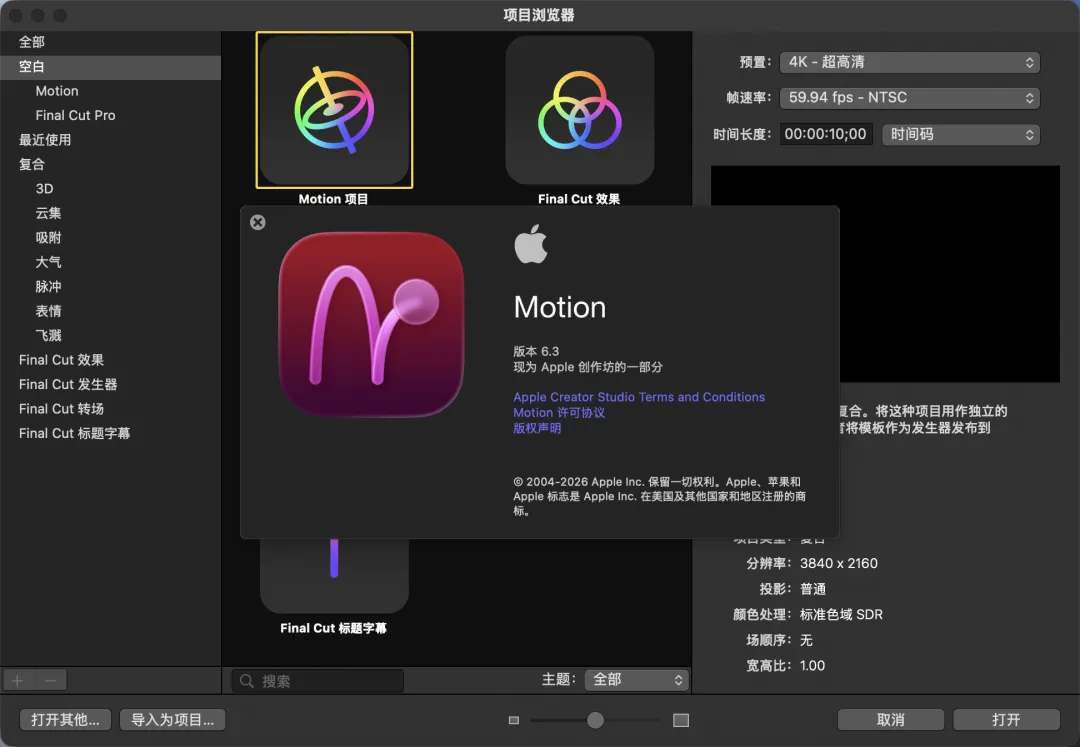Screen dimensions: 1080x747
Task: Open the Motion 许可协议 link
Action: (559, 412)
